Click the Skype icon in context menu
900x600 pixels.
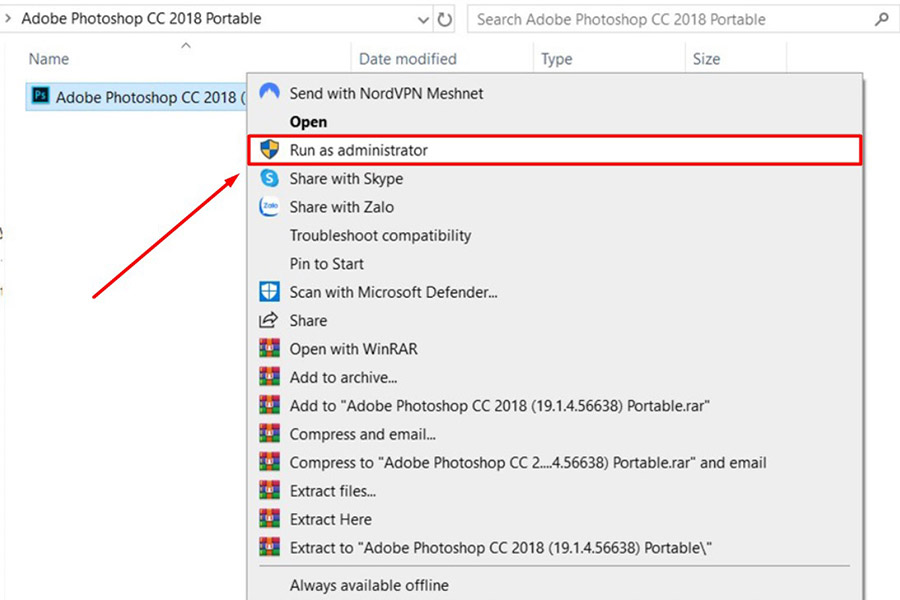click(269, 178)
